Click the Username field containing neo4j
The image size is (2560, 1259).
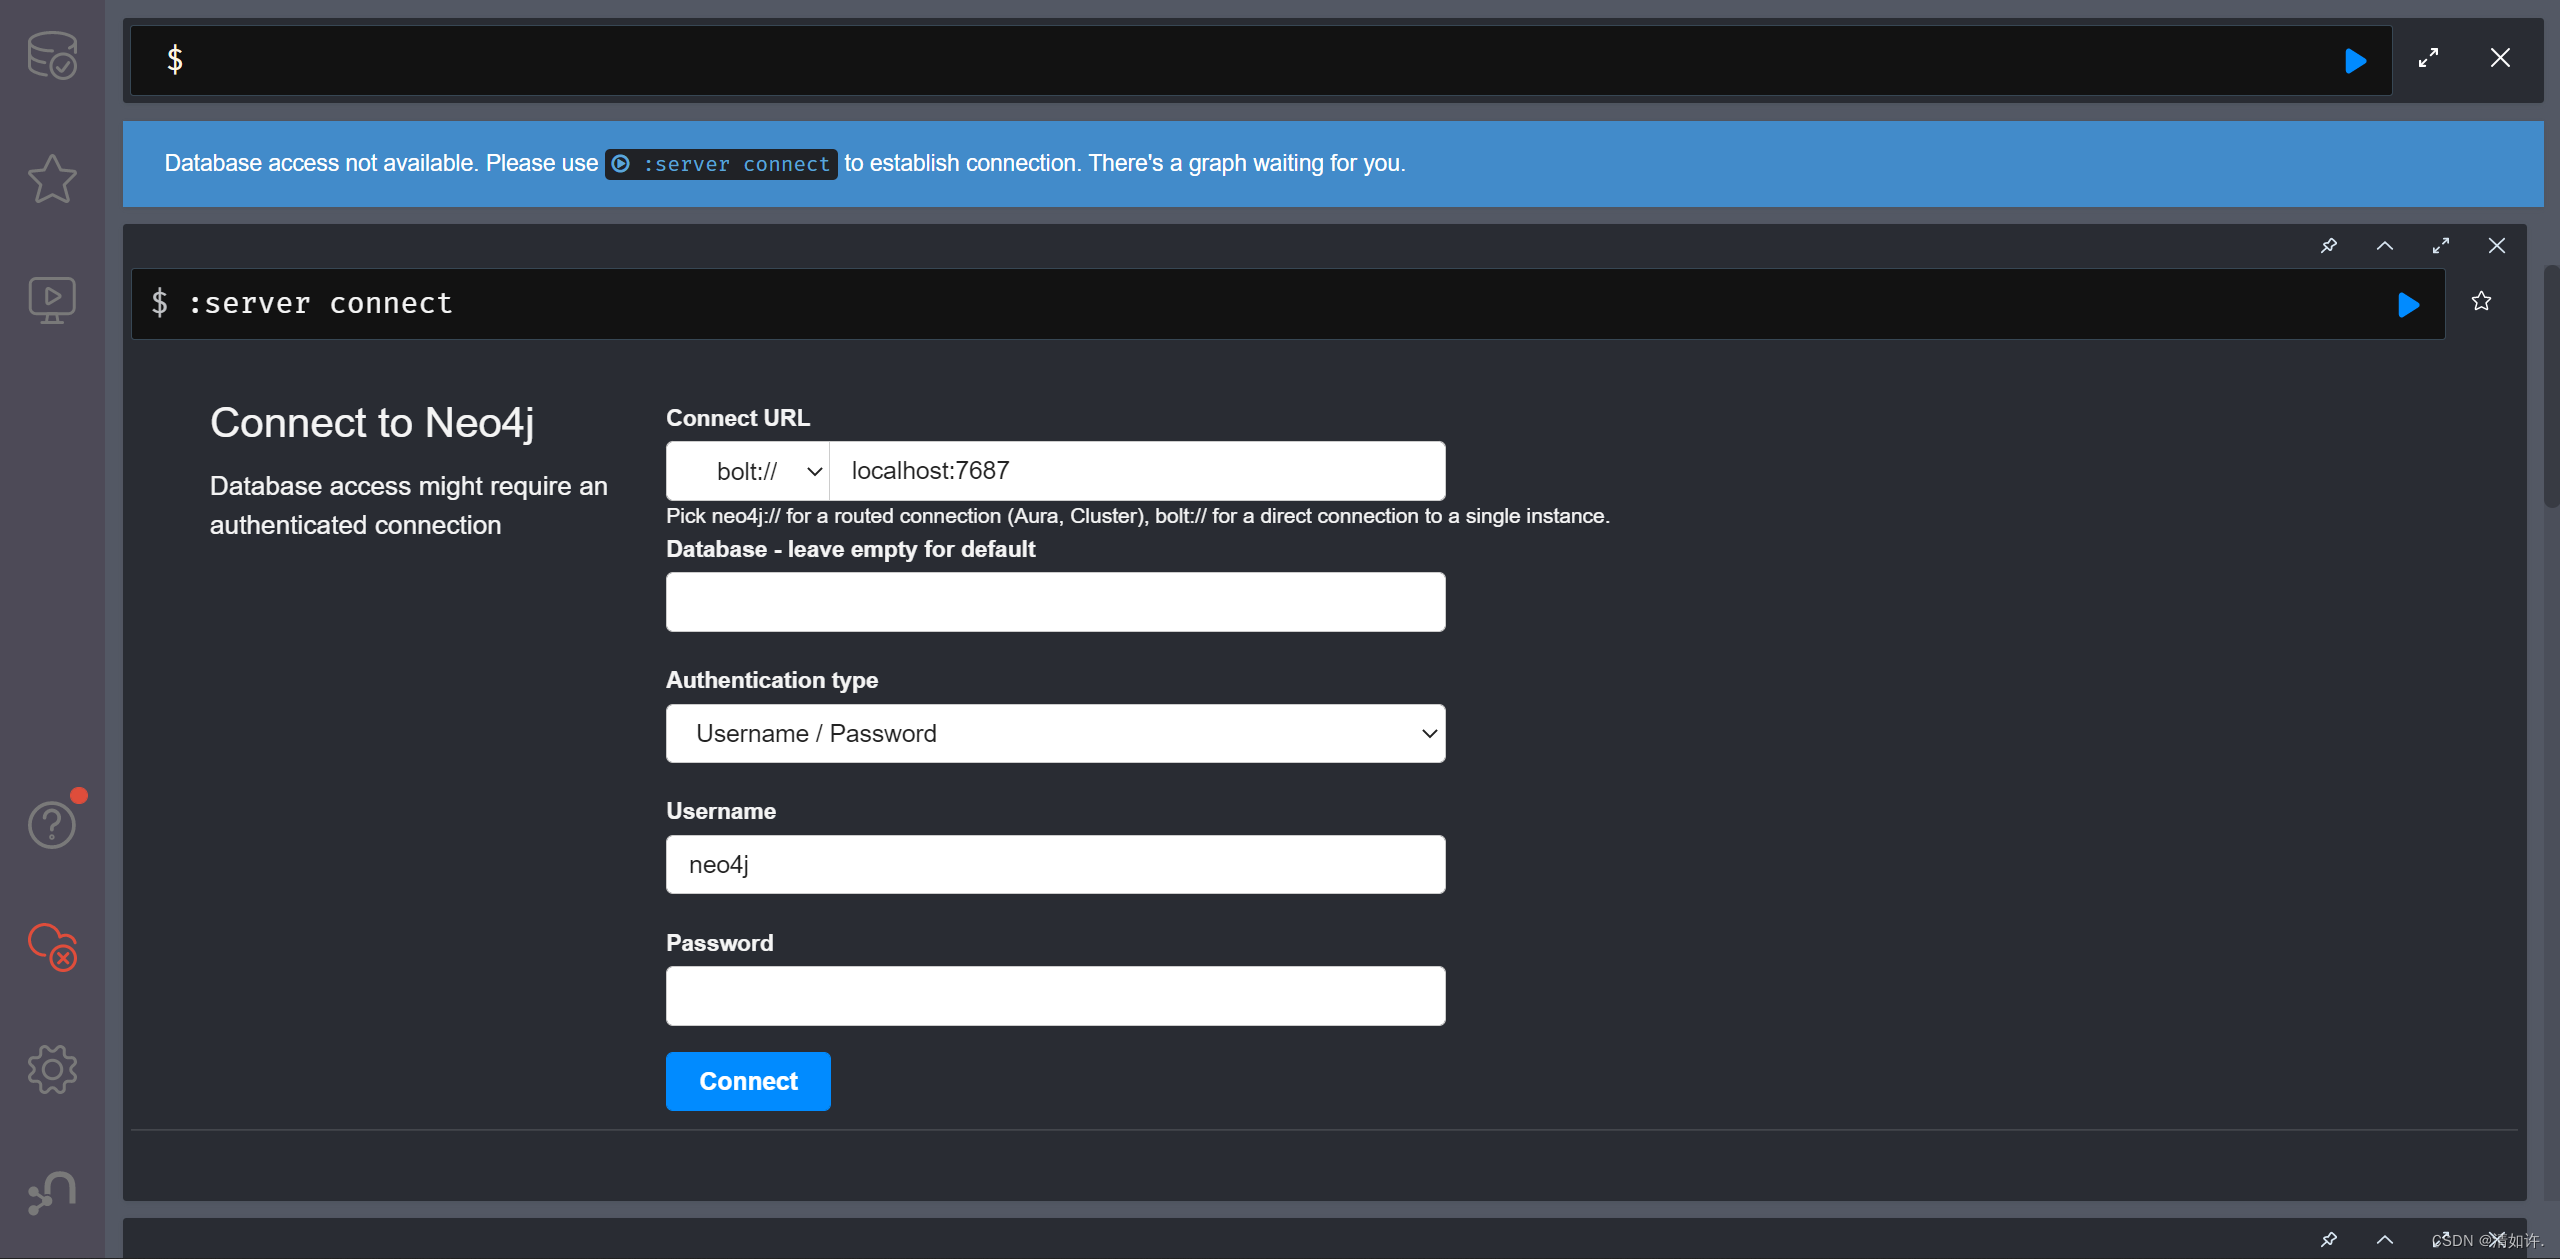[x=1055, y=865]
